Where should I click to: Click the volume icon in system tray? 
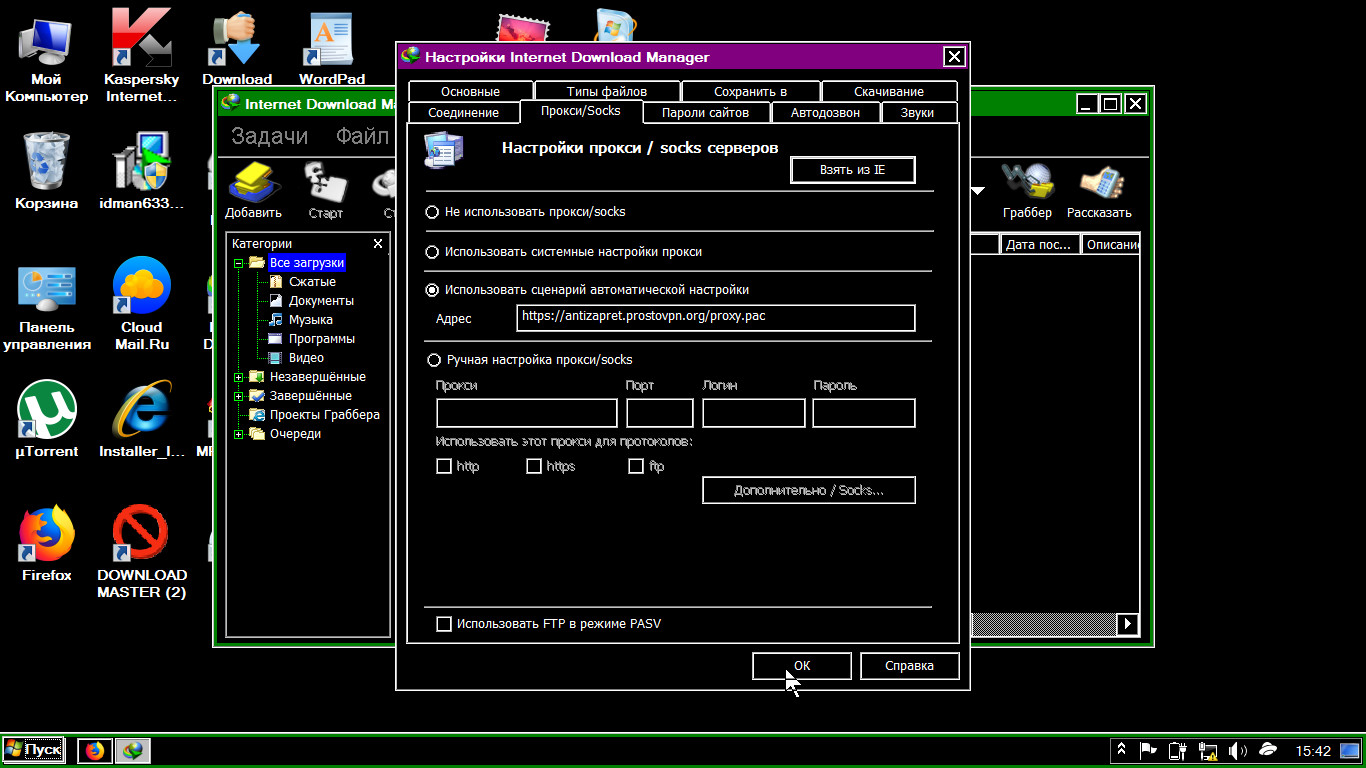[x=1238, y=750]
